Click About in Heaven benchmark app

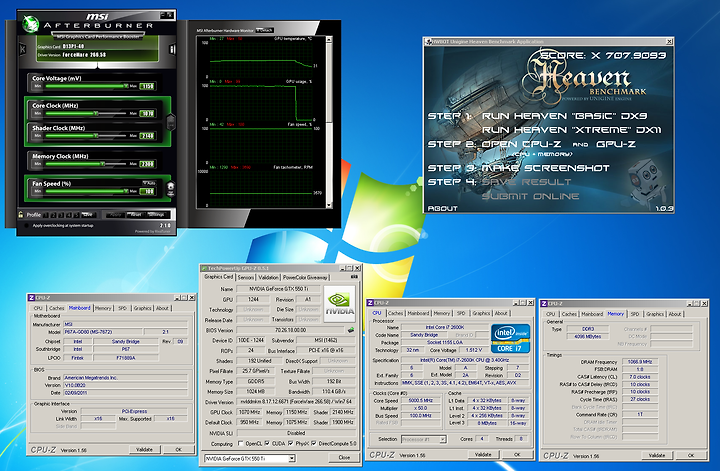(443, 208)
